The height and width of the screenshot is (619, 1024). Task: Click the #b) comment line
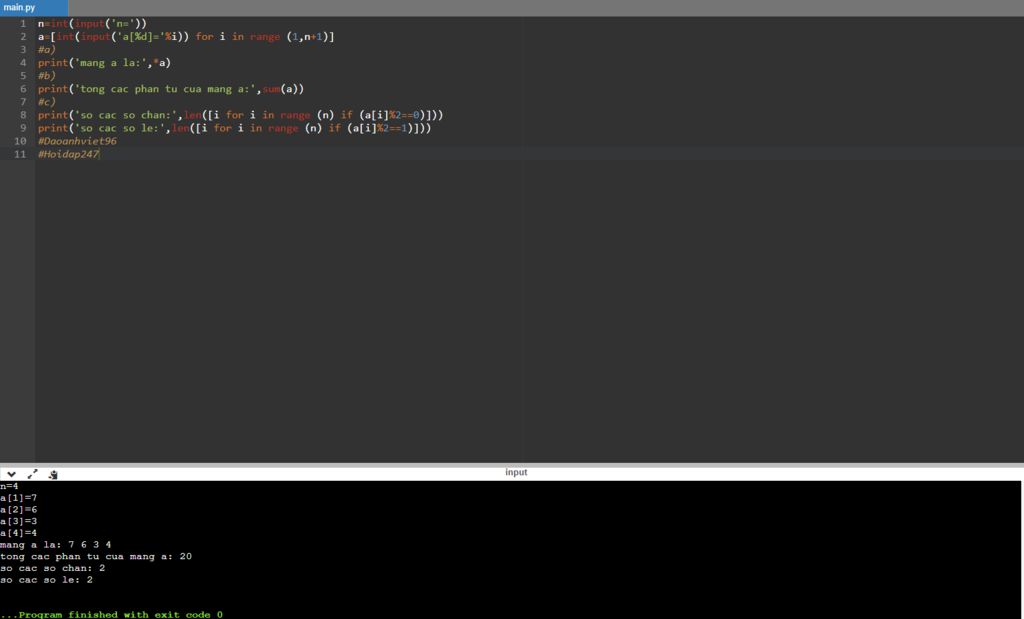(46, 76)
